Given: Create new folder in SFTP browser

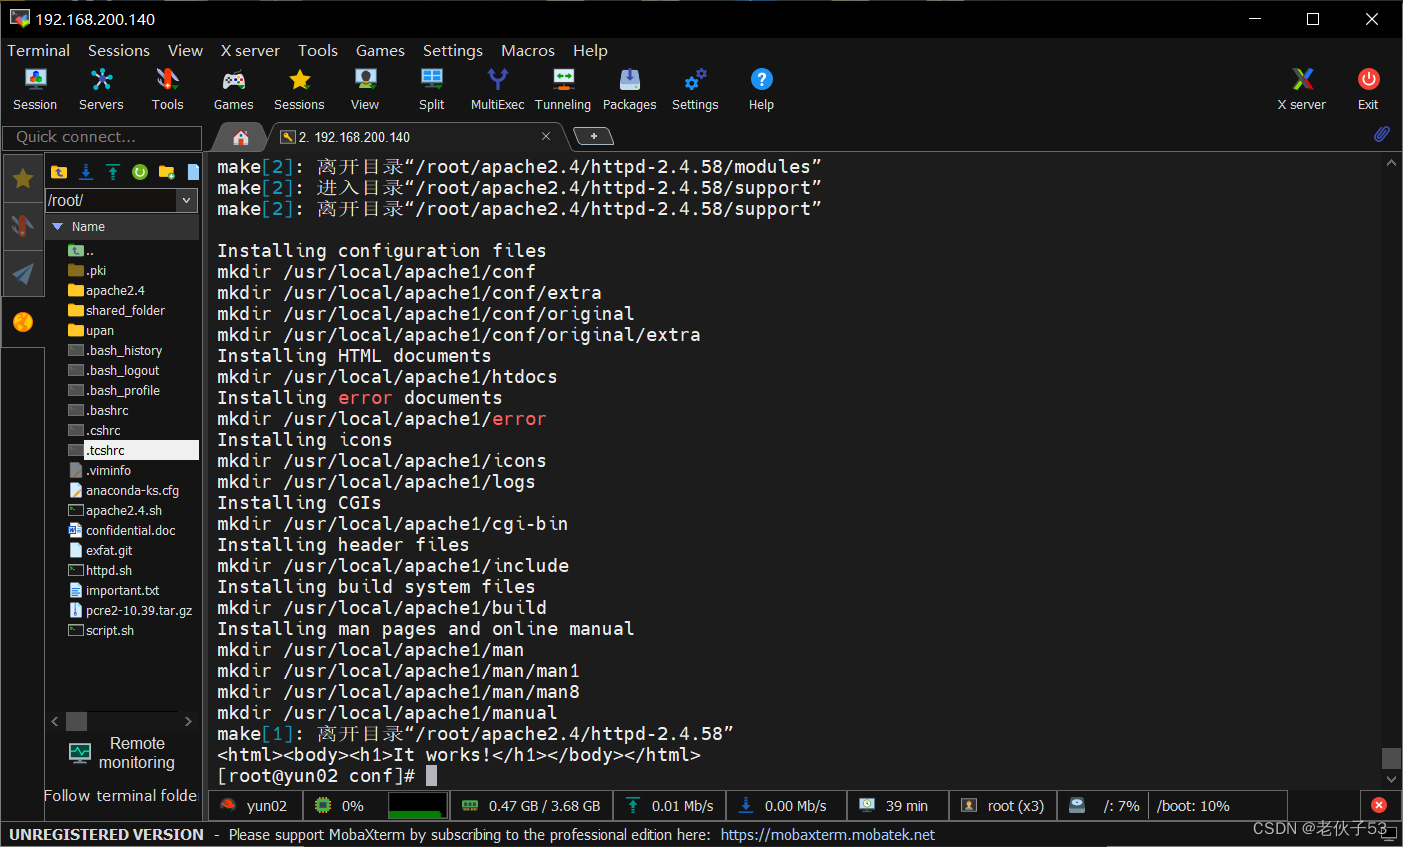Looking at the screenshot, I should (166, 172).
